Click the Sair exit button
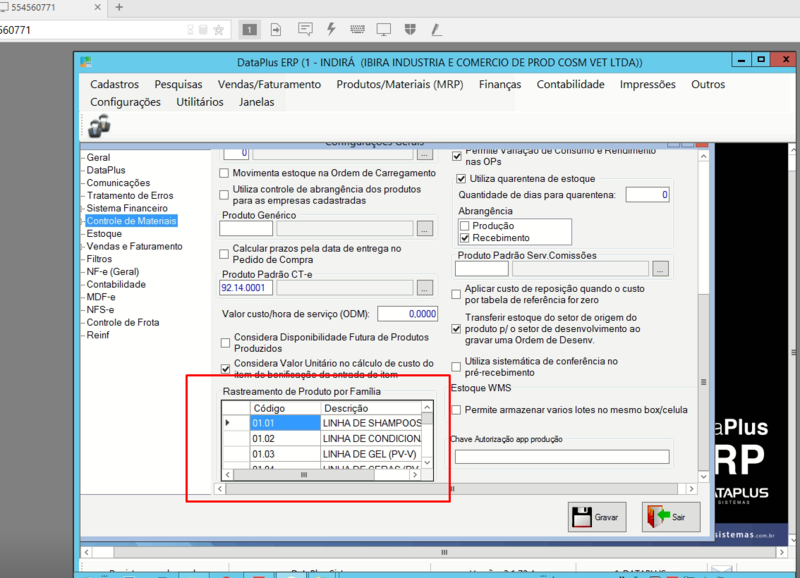800x578 pixels. (x=670, y=517)
